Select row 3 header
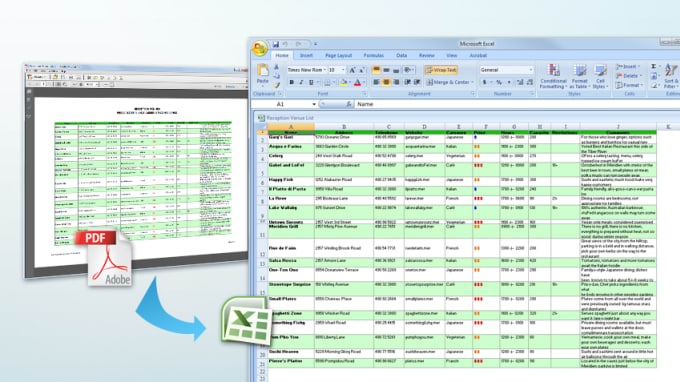 [262, 149]
